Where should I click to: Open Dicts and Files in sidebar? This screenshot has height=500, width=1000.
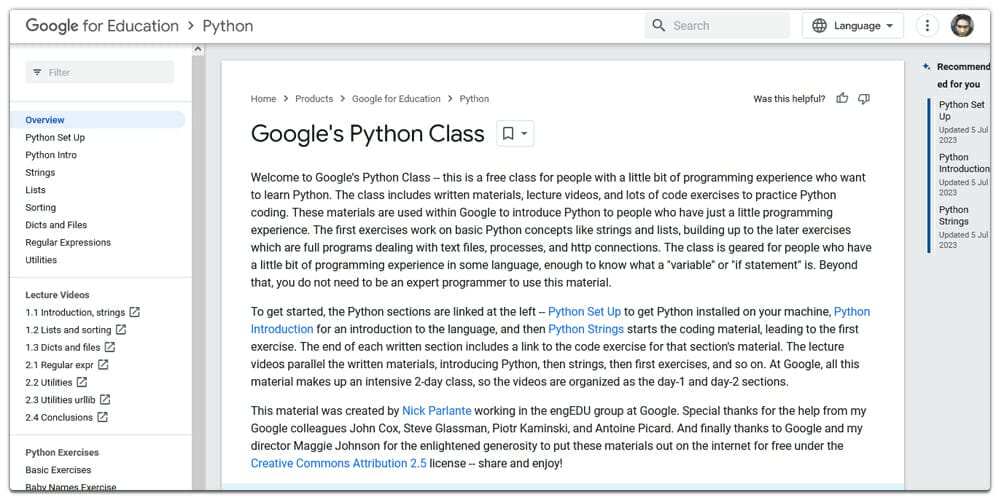click(56, 224)
